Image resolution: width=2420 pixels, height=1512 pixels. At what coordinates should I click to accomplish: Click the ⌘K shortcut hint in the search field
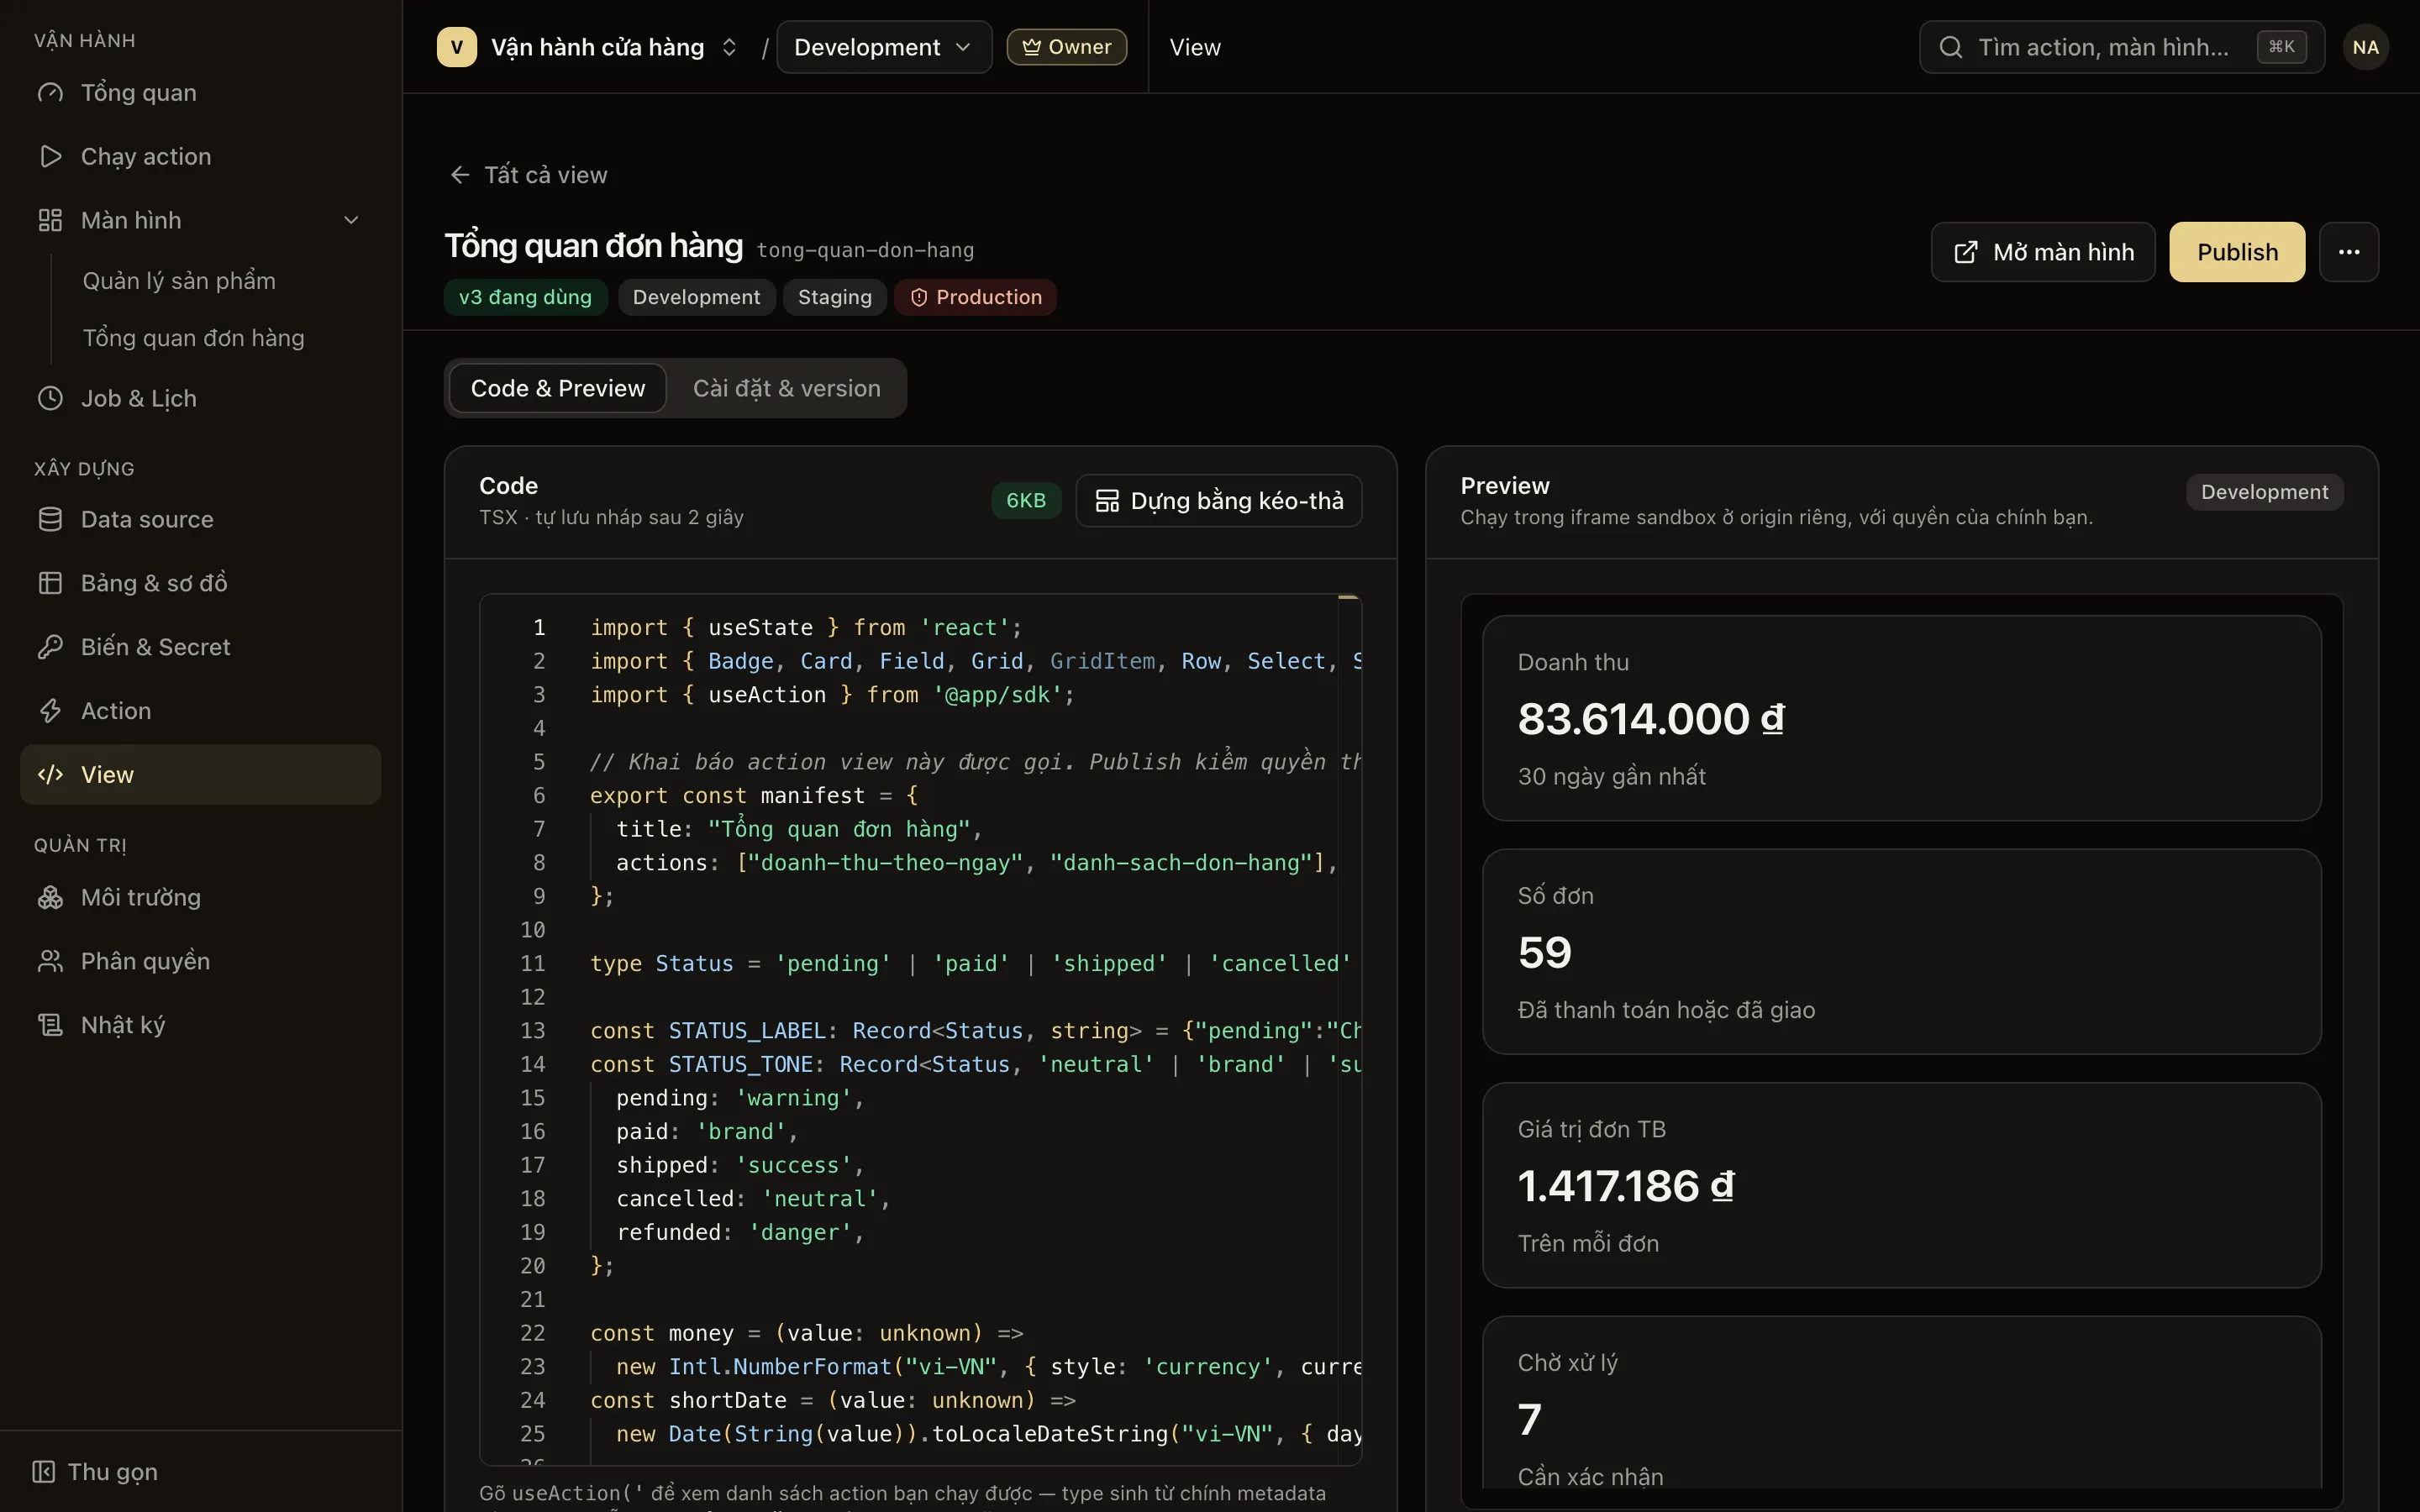[x=2281, y=47]
